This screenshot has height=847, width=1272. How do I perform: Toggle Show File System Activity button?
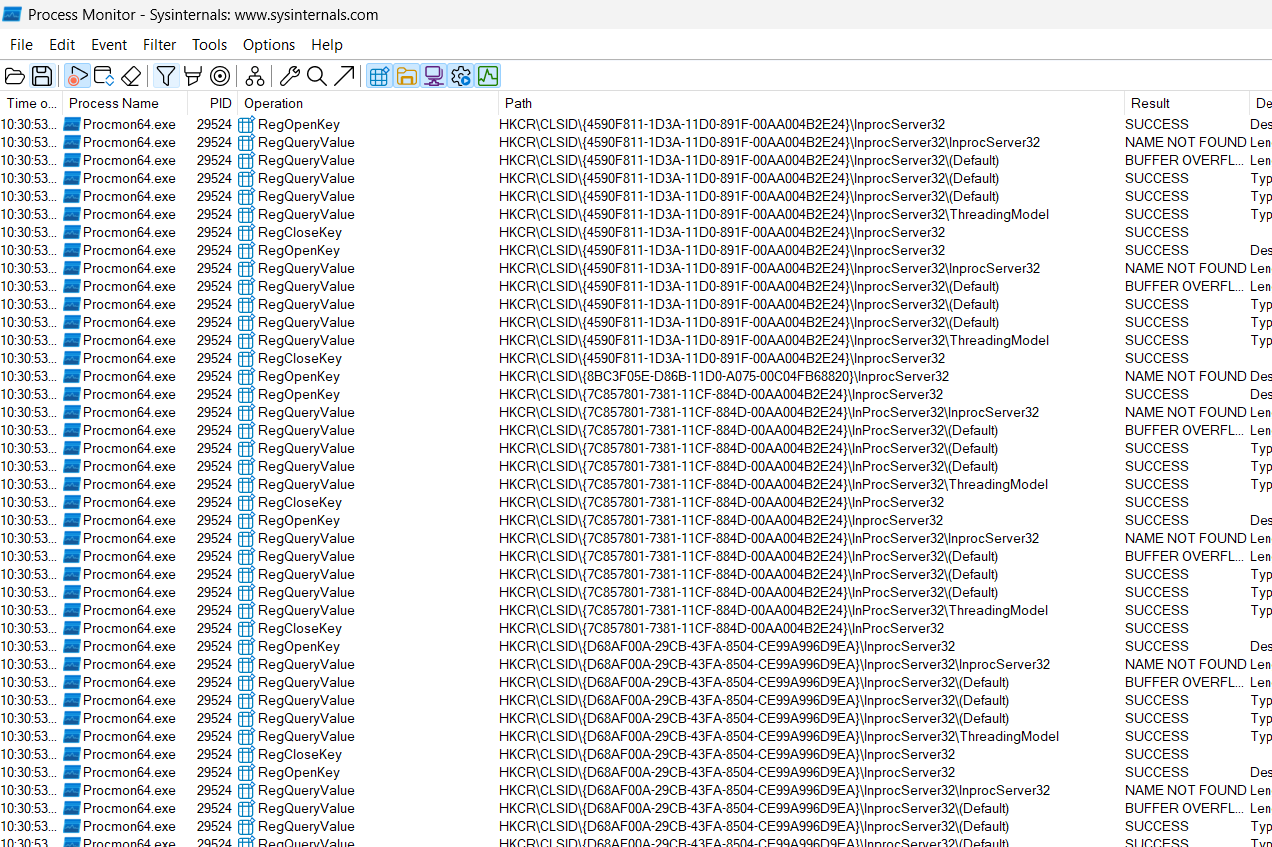(x=406, y=76)
